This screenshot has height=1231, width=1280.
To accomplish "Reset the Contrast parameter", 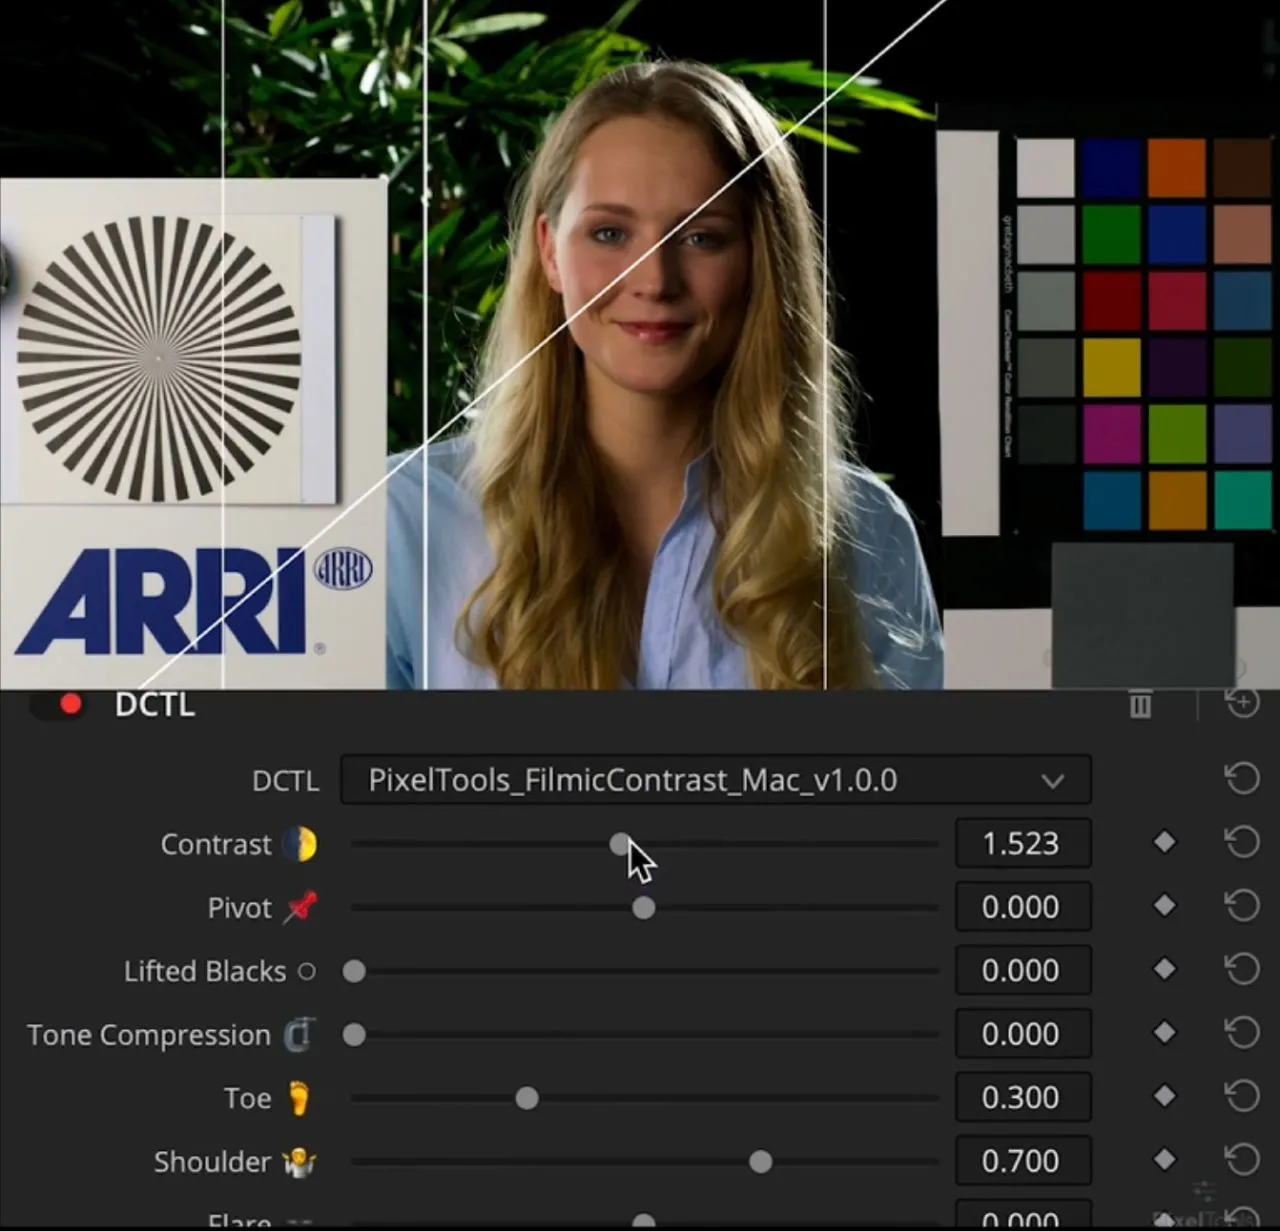I will pos(1242,842).
